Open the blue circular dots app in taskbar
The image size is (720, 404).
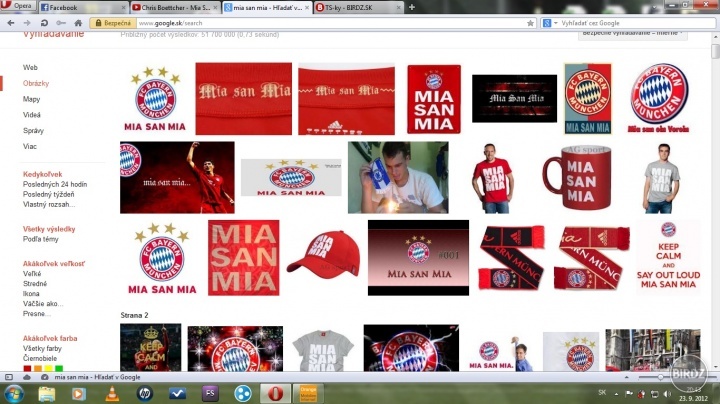pyautogui.click(x=243, y=394)
